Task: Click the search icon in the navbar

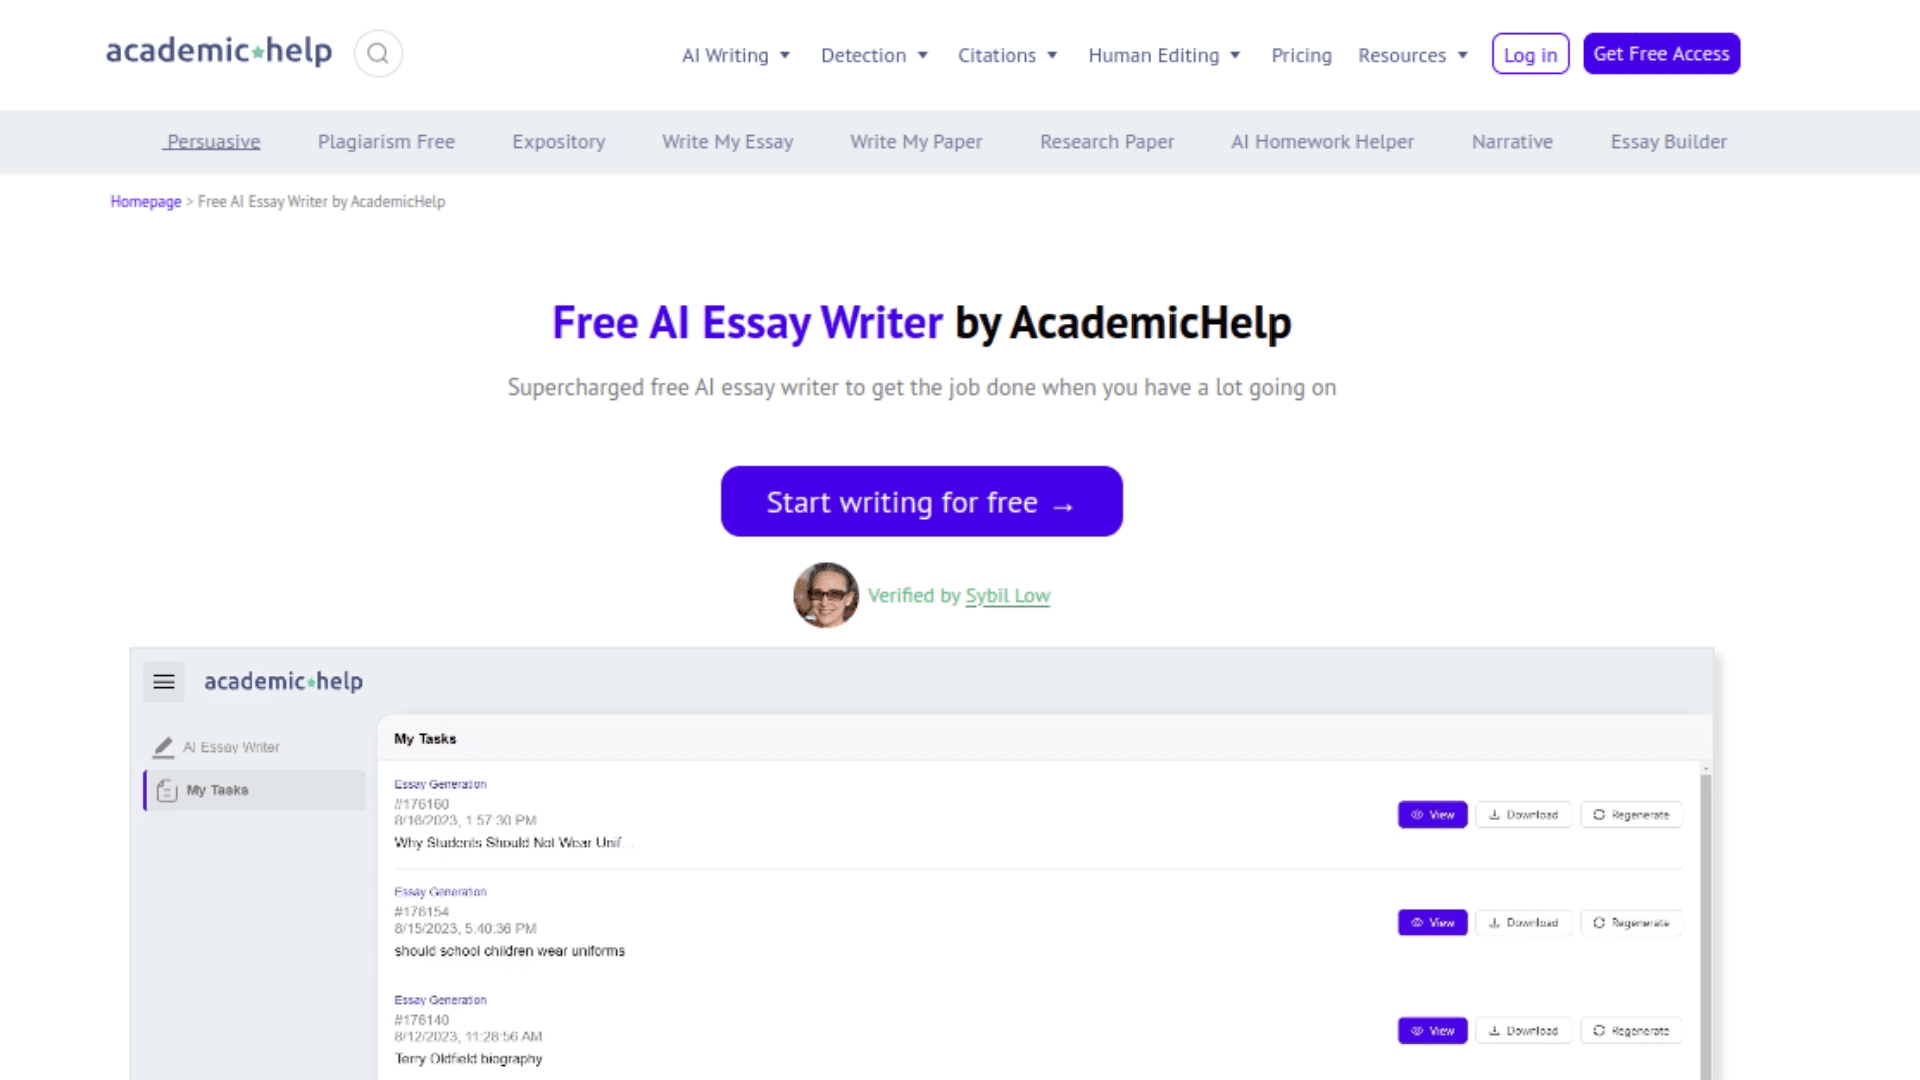Action: (x=378, y=54)
